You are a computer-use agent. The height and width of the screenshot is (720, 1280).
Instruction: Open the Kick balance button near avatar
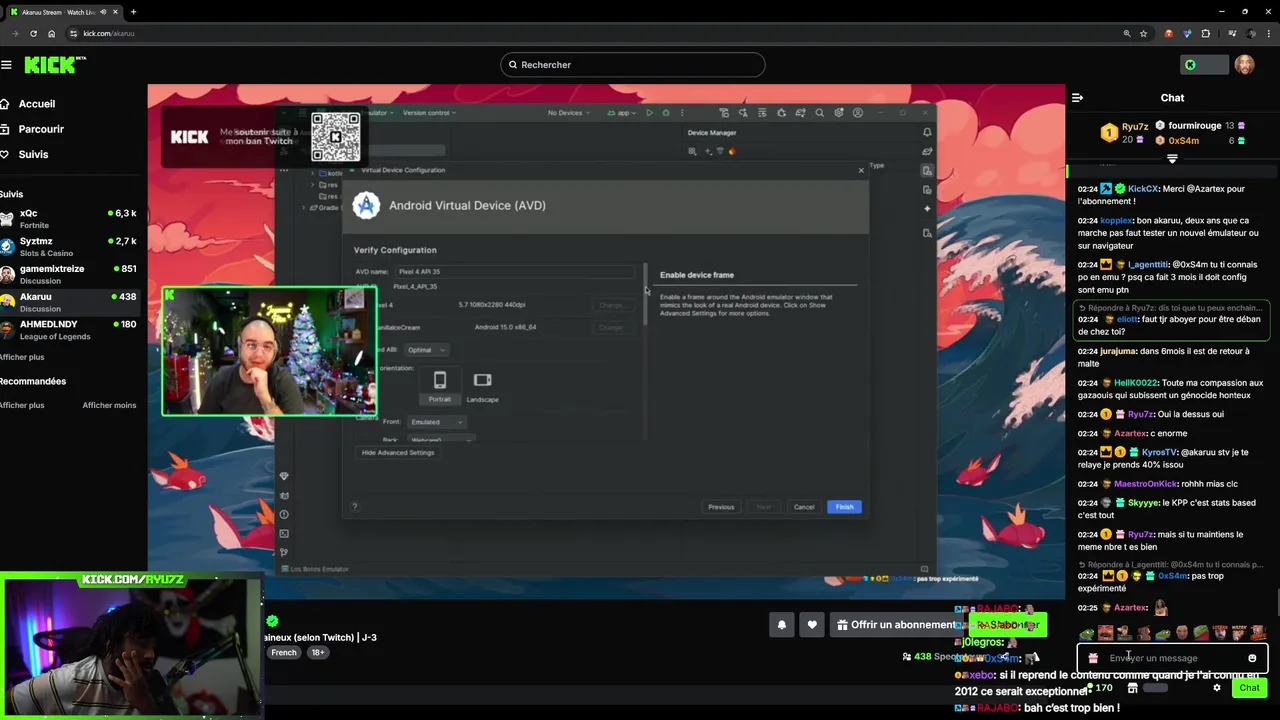click(x=1203, y=65)
